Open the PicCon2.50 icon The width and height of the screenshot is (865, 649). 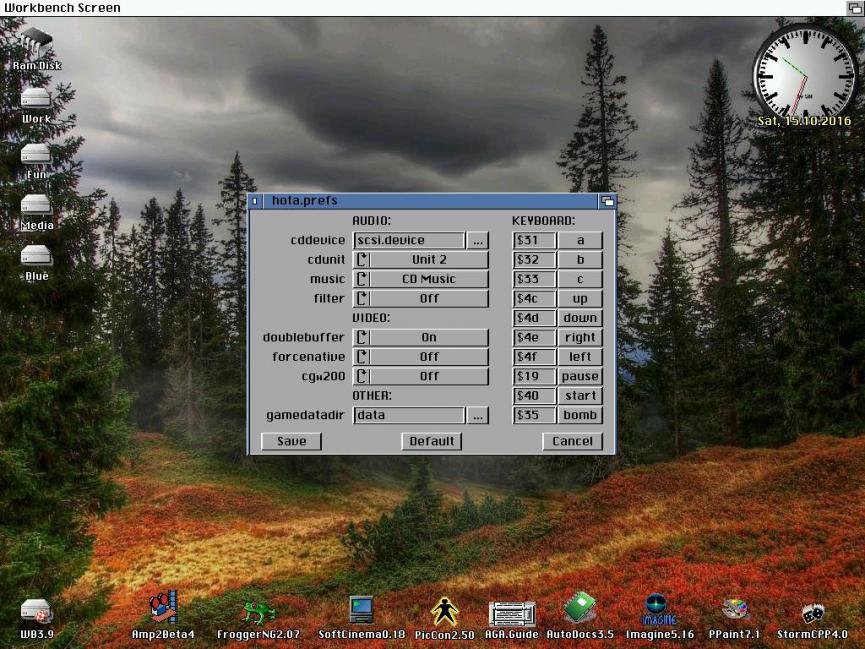(x=444, y=611)
